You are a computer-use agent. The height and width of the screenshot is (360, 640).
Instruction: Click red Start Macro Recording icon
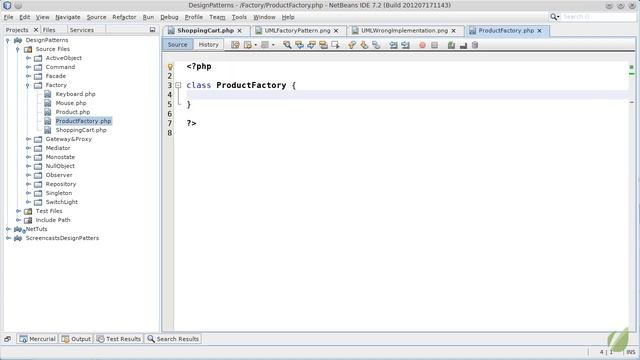(422, 45)
